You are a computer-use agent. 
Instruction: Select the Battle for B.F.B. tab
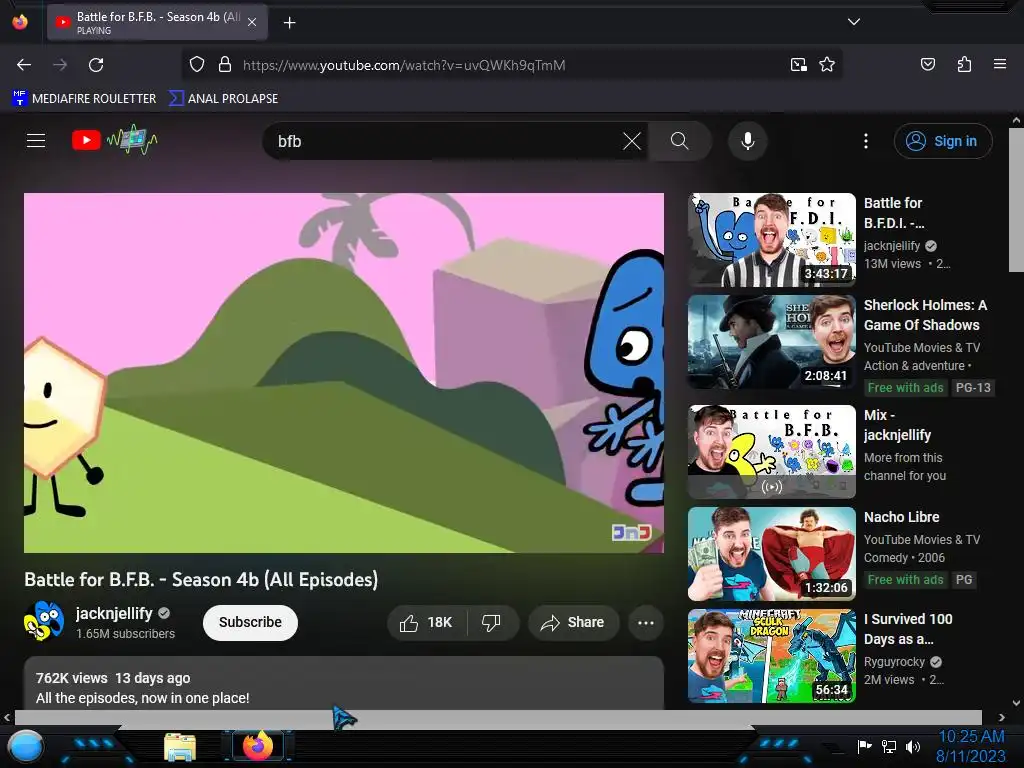pyautogui.click(x=157, y=23)
